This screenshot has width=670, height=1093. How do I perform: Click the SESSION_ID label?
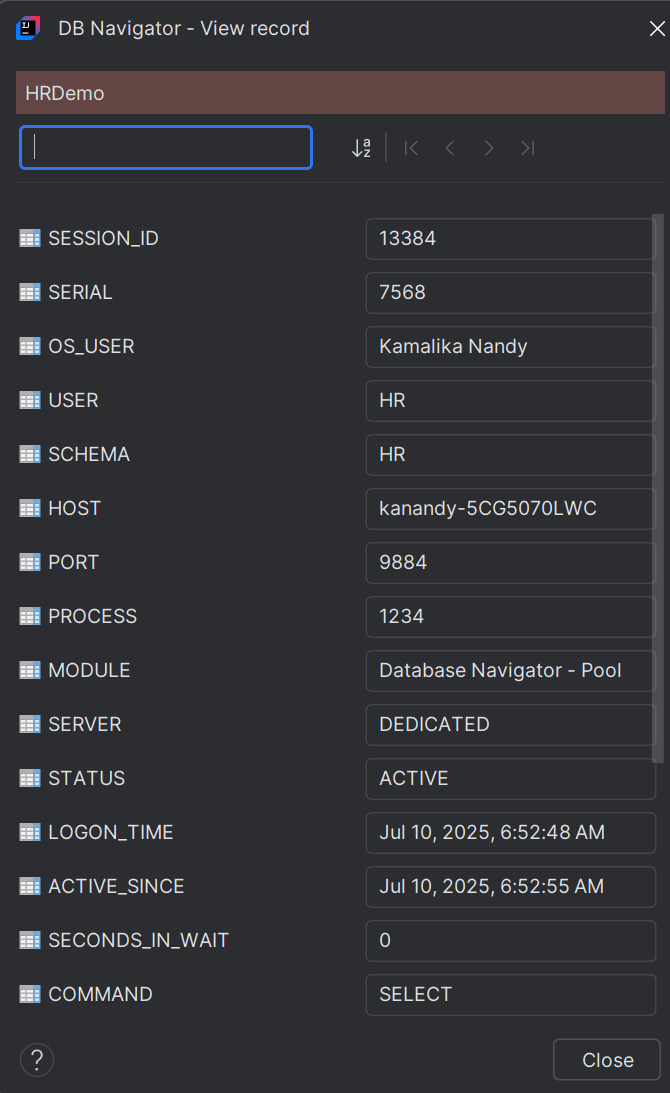click(103, 238)
